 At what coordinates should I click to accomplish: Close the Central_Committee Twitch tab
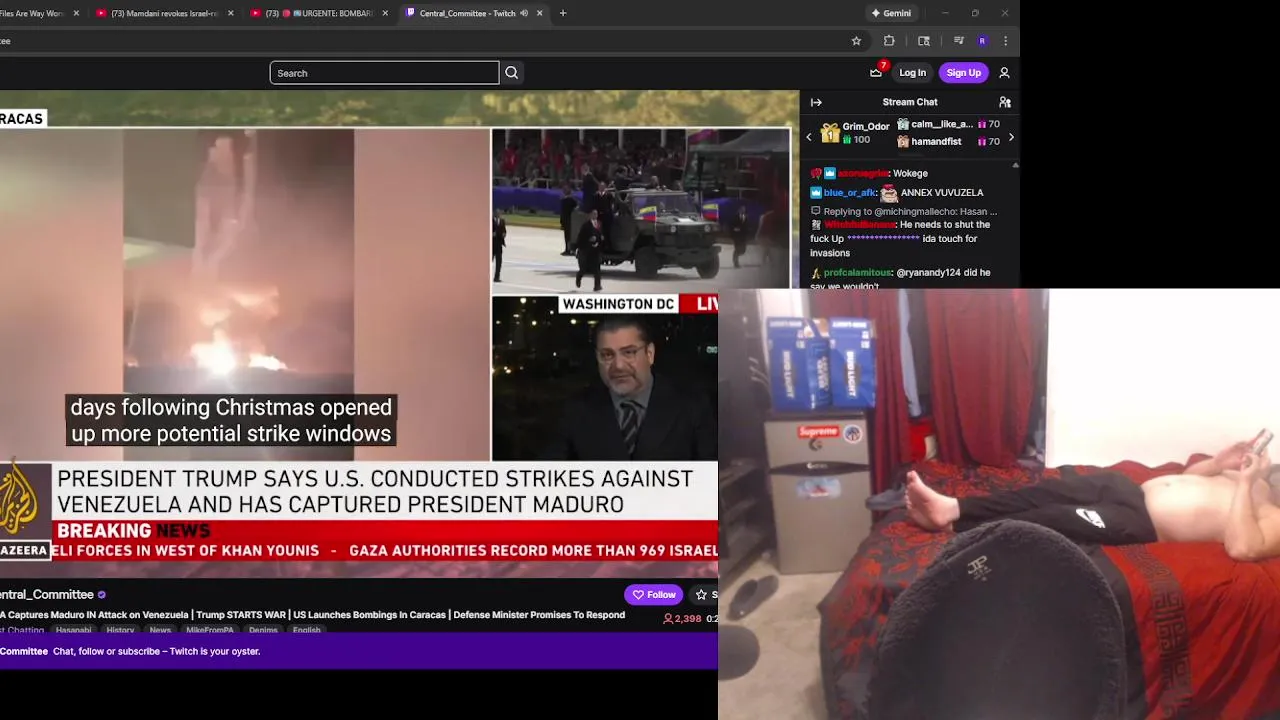pyautogui.click(x=540, y=13)
